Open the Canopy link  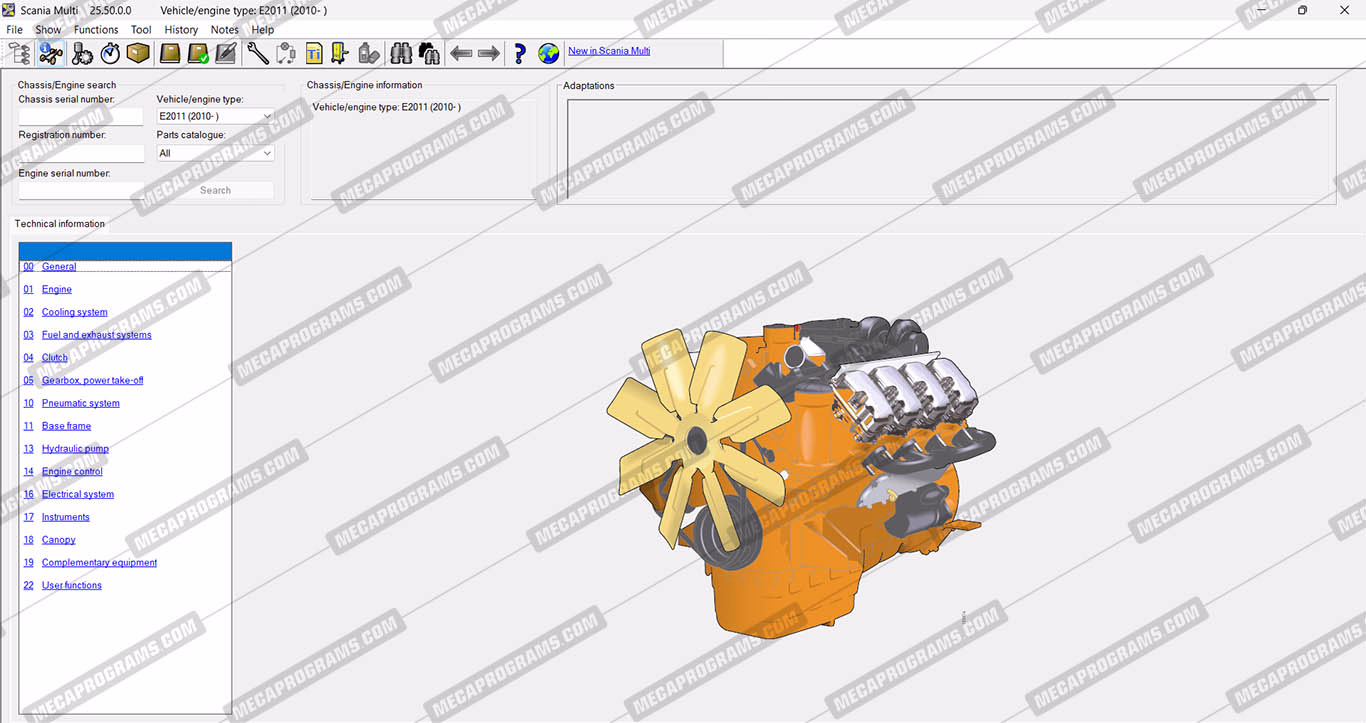59,540
